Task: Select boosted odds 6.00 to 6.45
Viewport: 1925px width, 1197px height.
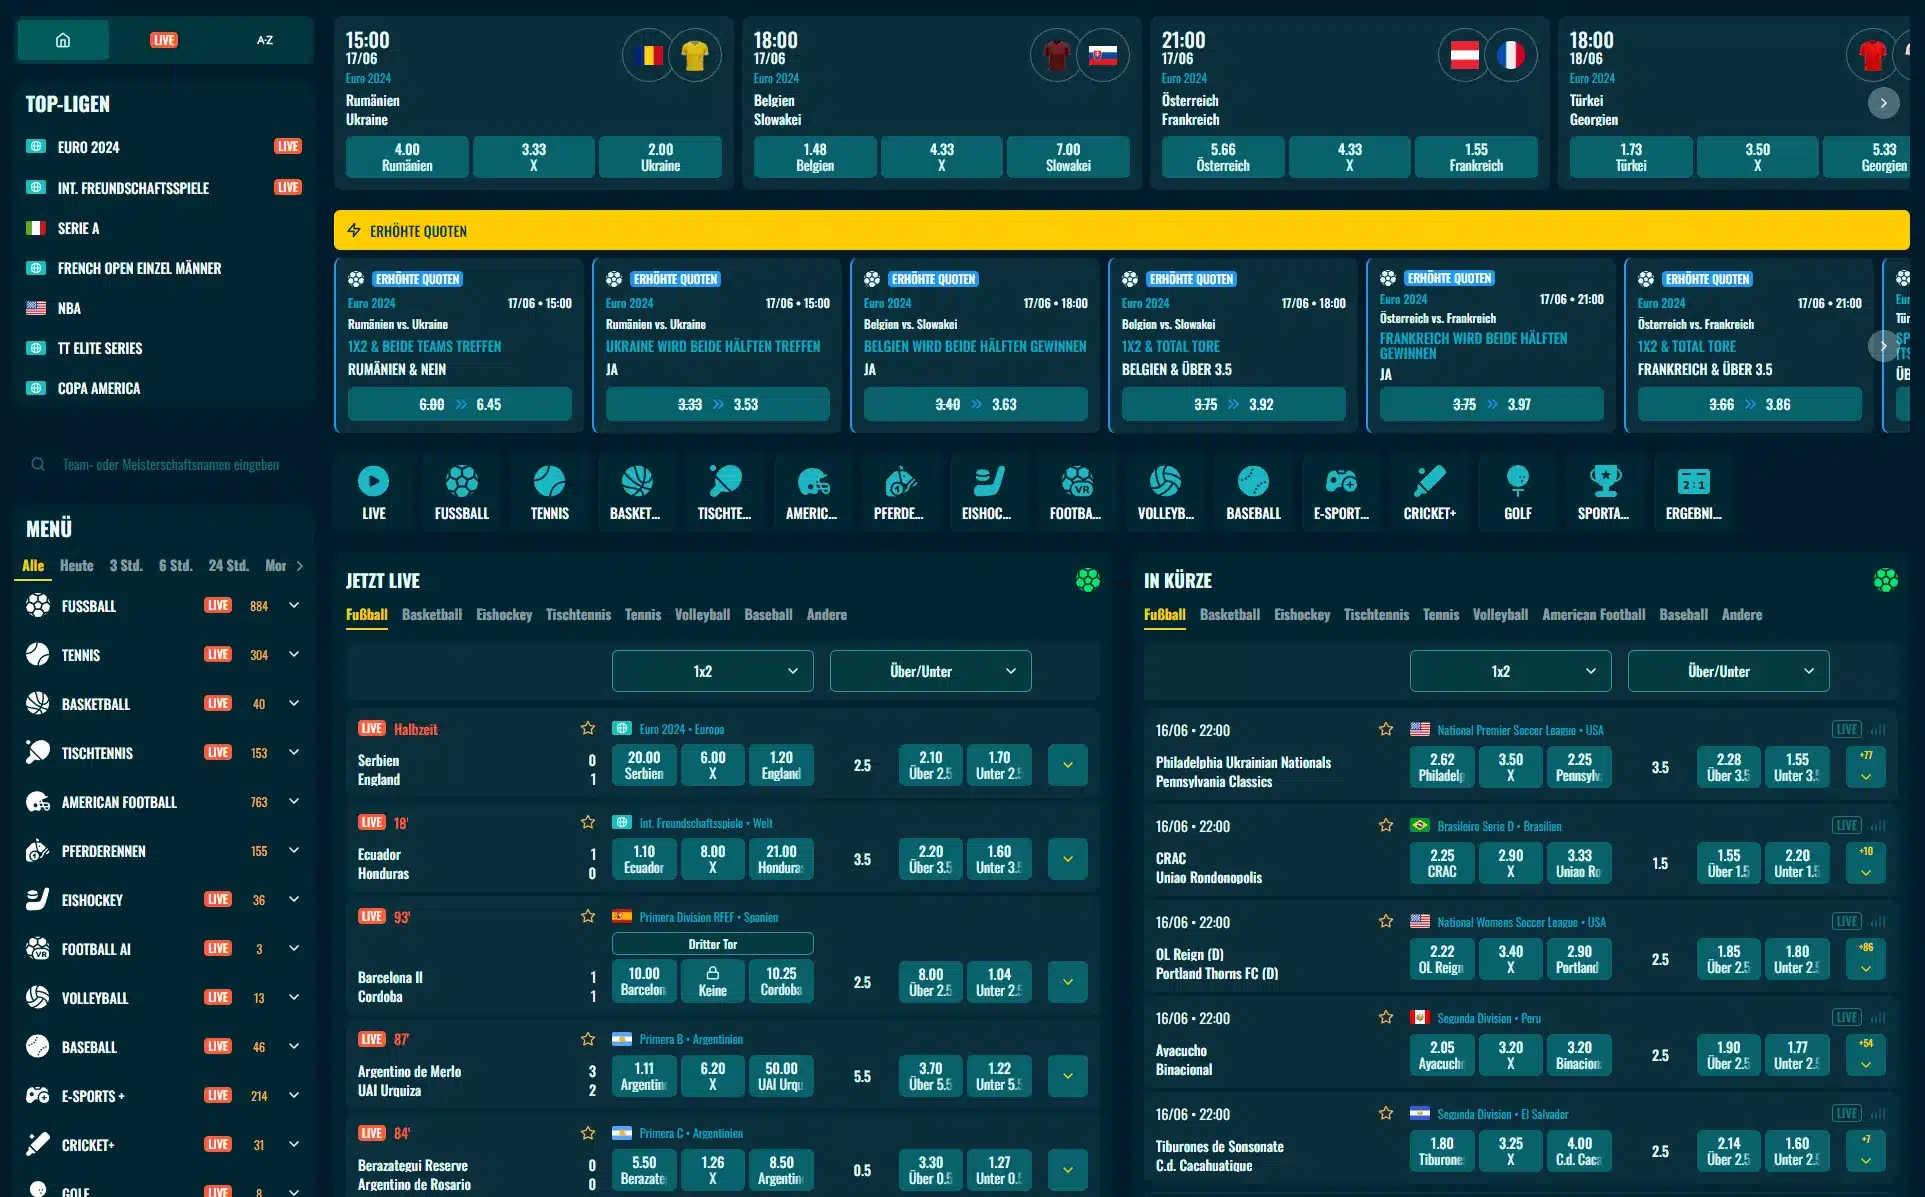Action: [460, 404]
